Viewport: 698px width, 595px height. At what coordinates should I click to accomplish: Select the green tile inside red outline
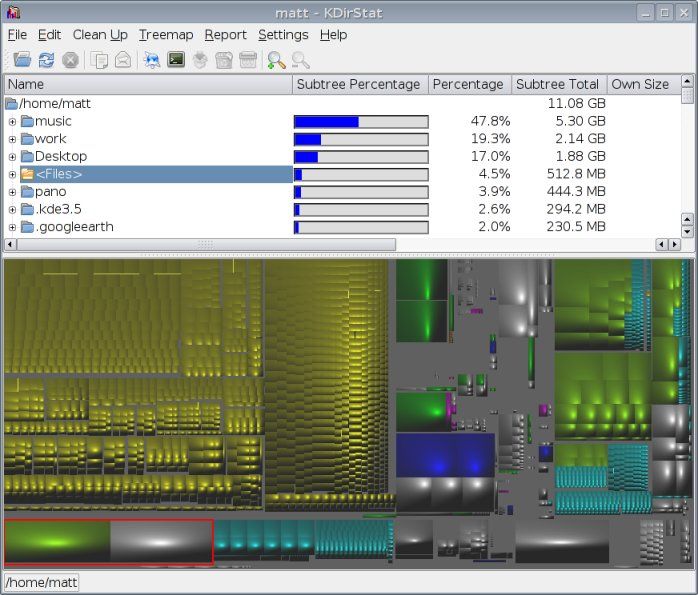57,541
